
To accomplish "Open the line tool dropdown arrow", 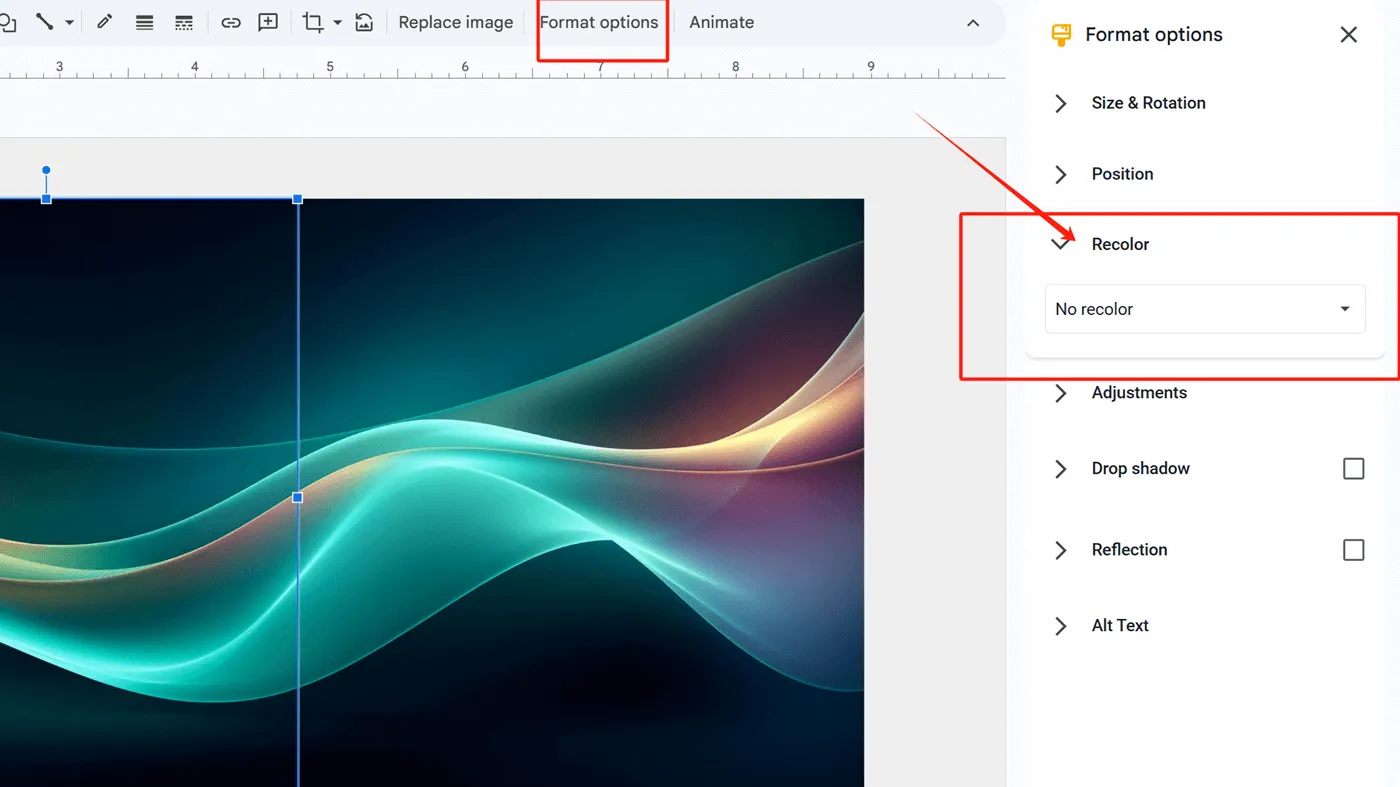I will [69, 23].
